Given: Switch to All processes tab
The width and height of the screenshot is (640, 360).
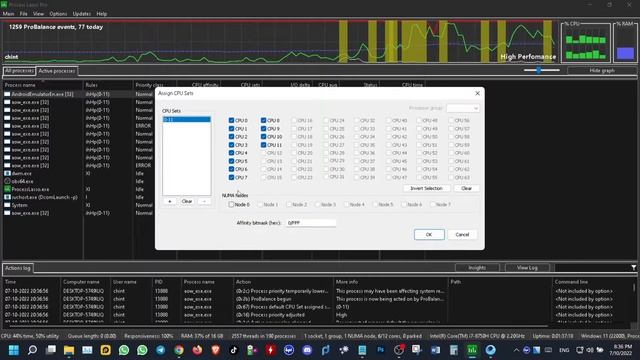Looking at the screenshot, I should pyautogui.click(x=19, y=71).
